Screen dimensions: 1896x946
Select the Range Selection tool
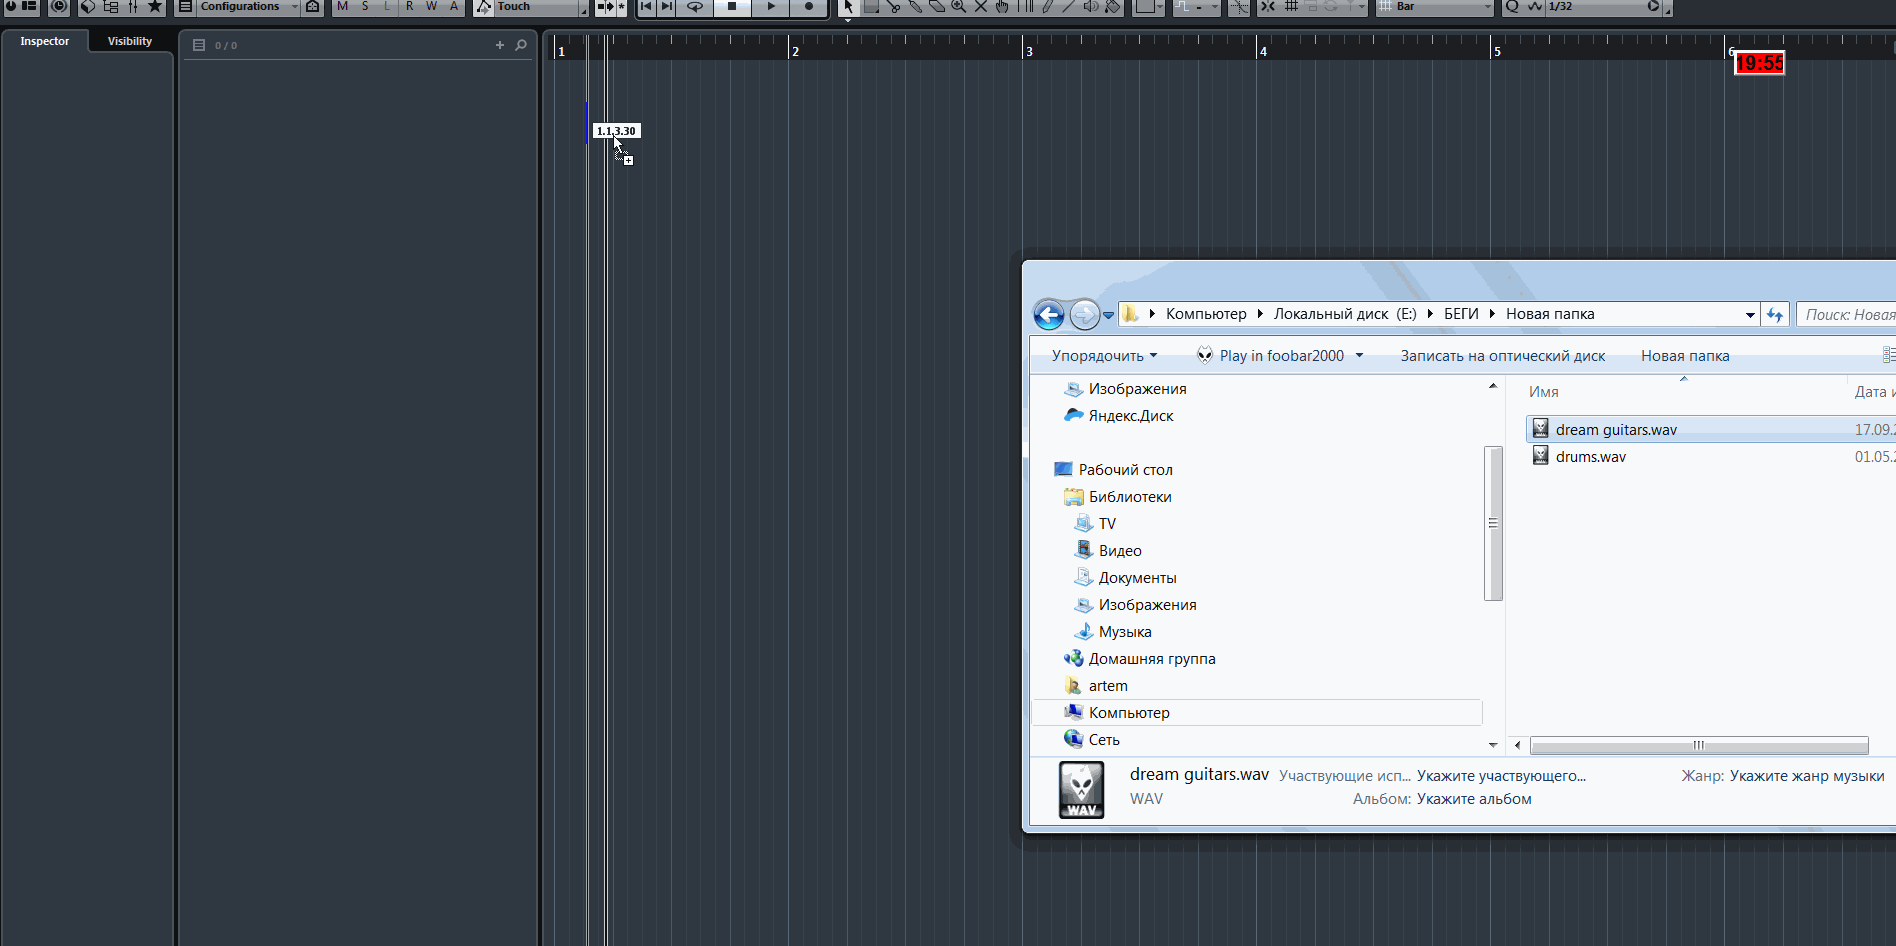pyautogui.click(x=871, y=6)
